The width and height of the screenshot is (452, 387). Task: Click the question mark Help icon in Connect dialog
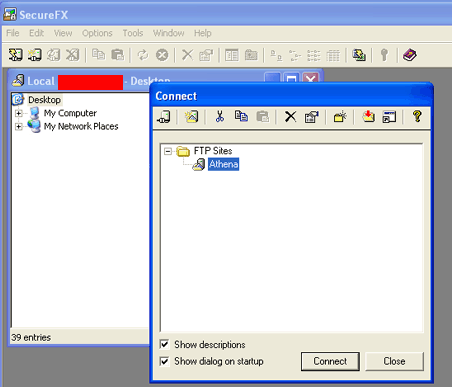(x=417, y=116)
